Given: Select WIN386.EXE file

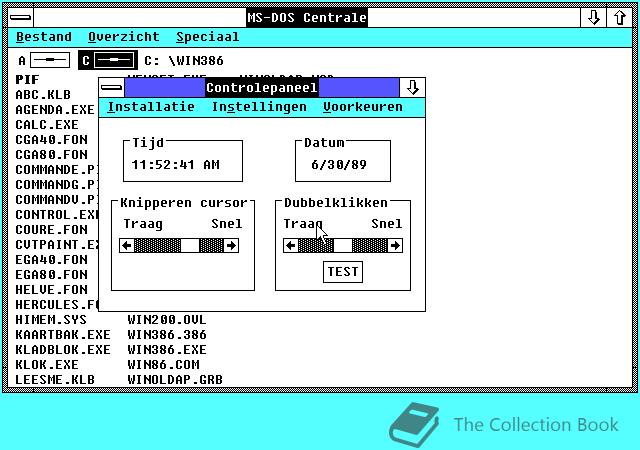Looking at the screenshot, I should coord(167,350).
